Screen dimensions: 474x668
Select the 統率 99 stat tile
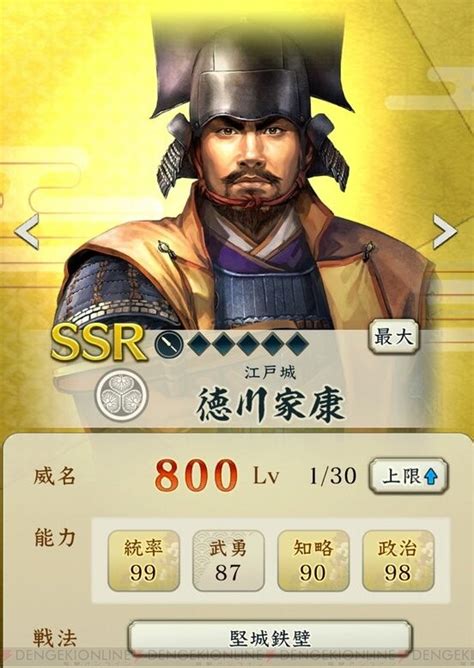[144, 561]
